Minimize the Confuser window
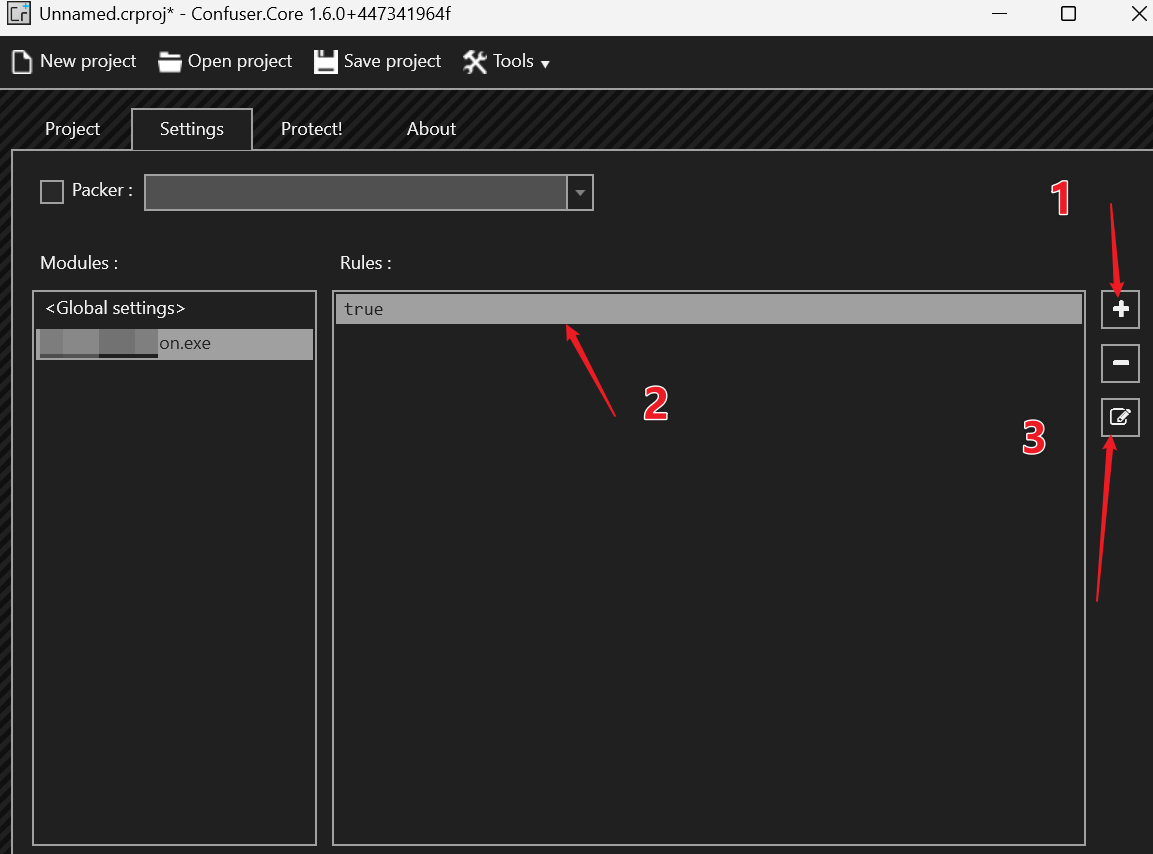The width and height of the screenshot is (1153, 854). tap(999, 14)
